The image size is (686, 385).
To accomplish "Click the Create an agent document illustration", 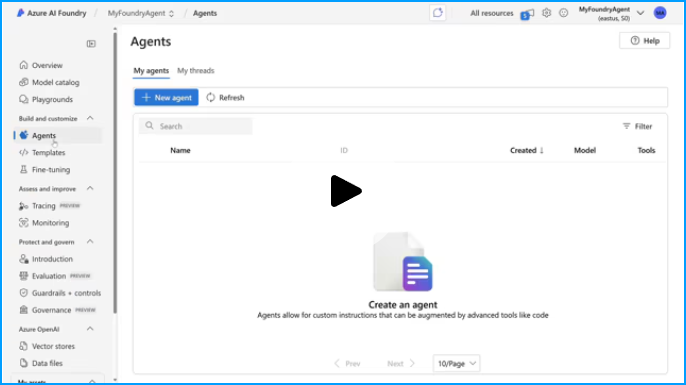I will (403, 262).
